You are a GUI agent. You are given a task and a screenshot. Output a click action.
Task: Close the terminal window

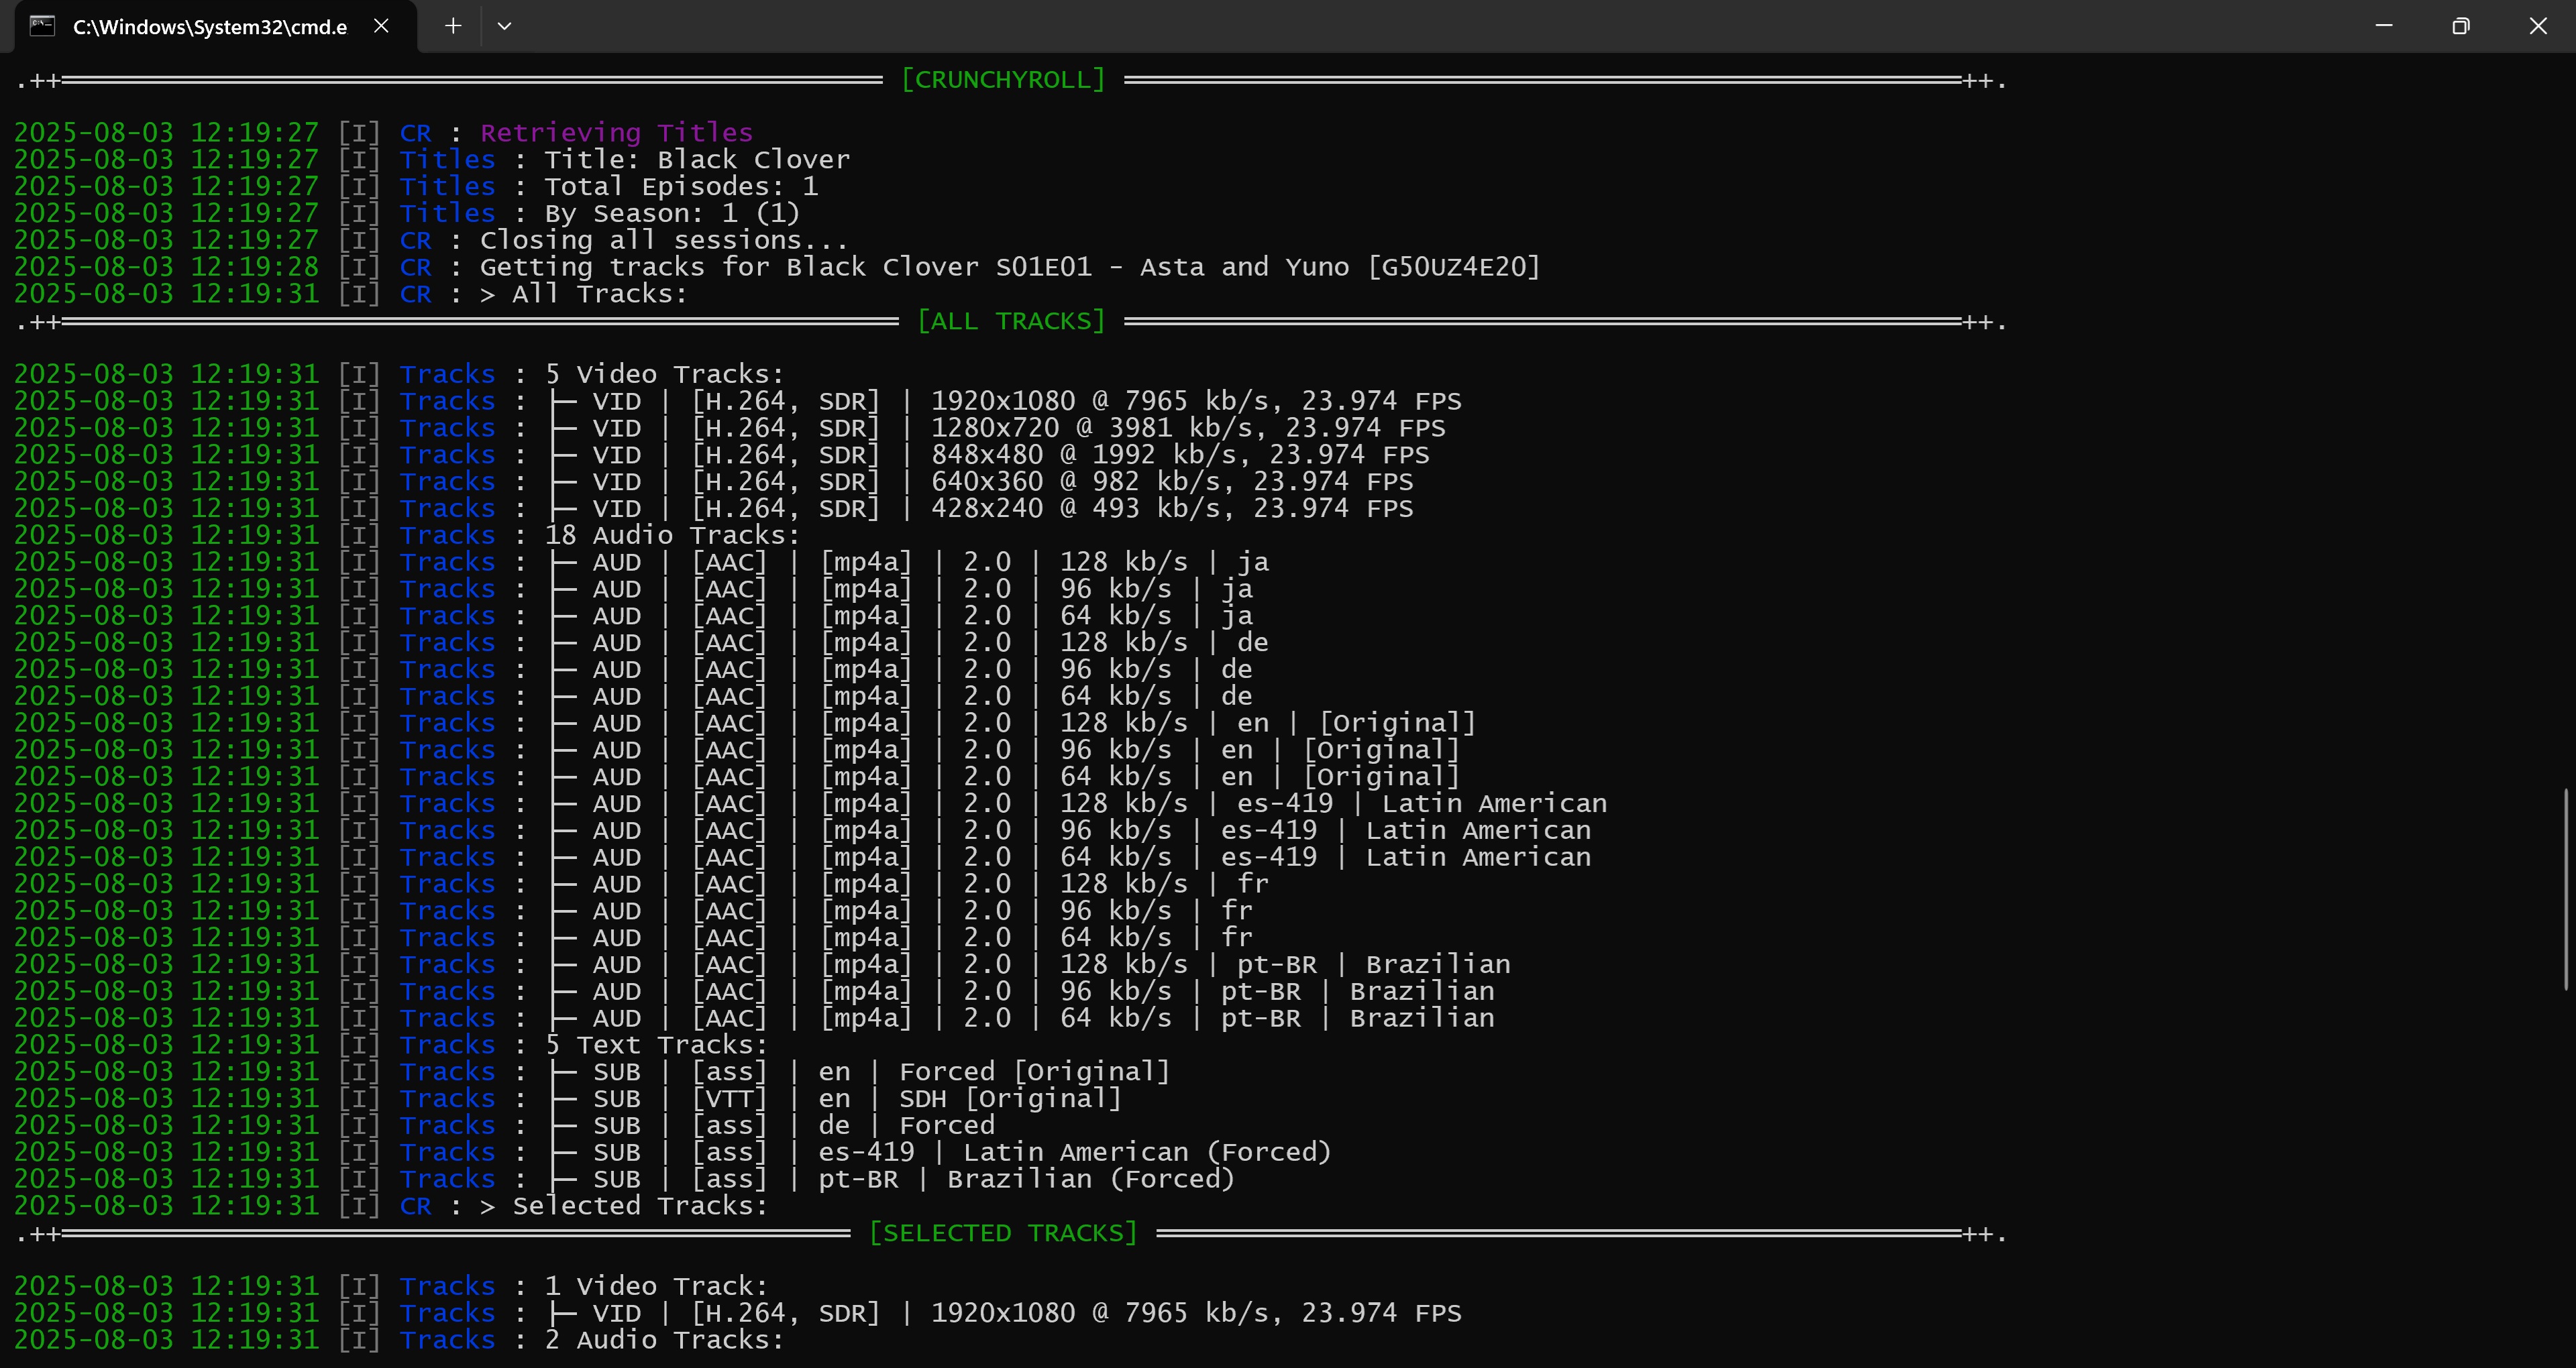[x=2538, y=26]
